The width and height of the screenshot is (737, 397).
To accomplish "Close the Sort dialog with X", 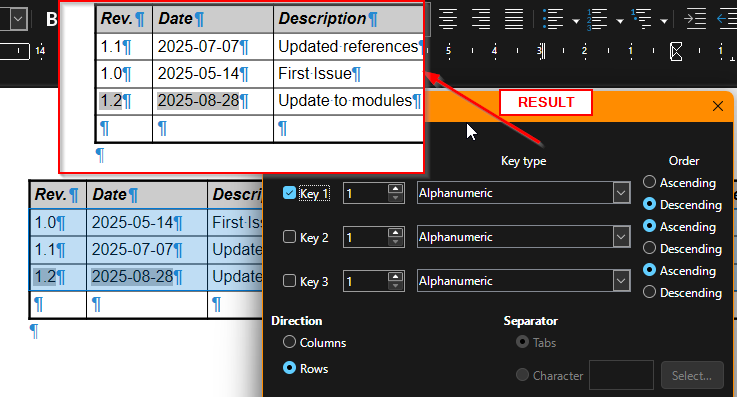I will click(x=718, y=106).
